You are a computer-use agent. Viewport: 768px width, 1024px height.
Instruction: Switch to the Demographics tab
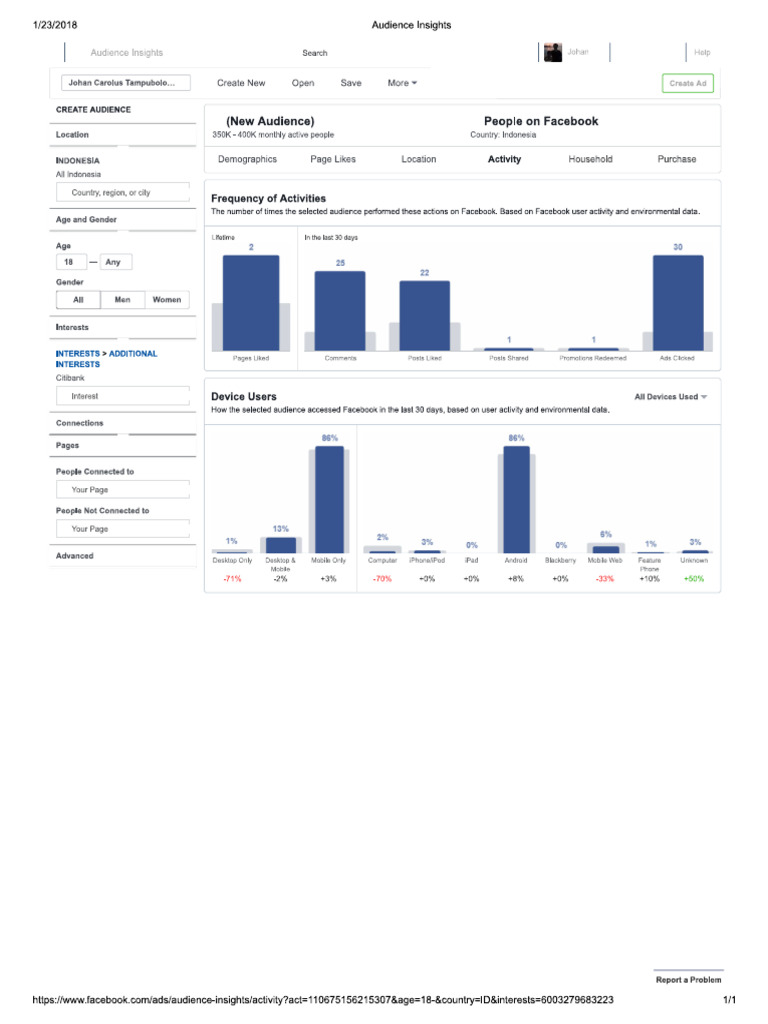[247, 159]
